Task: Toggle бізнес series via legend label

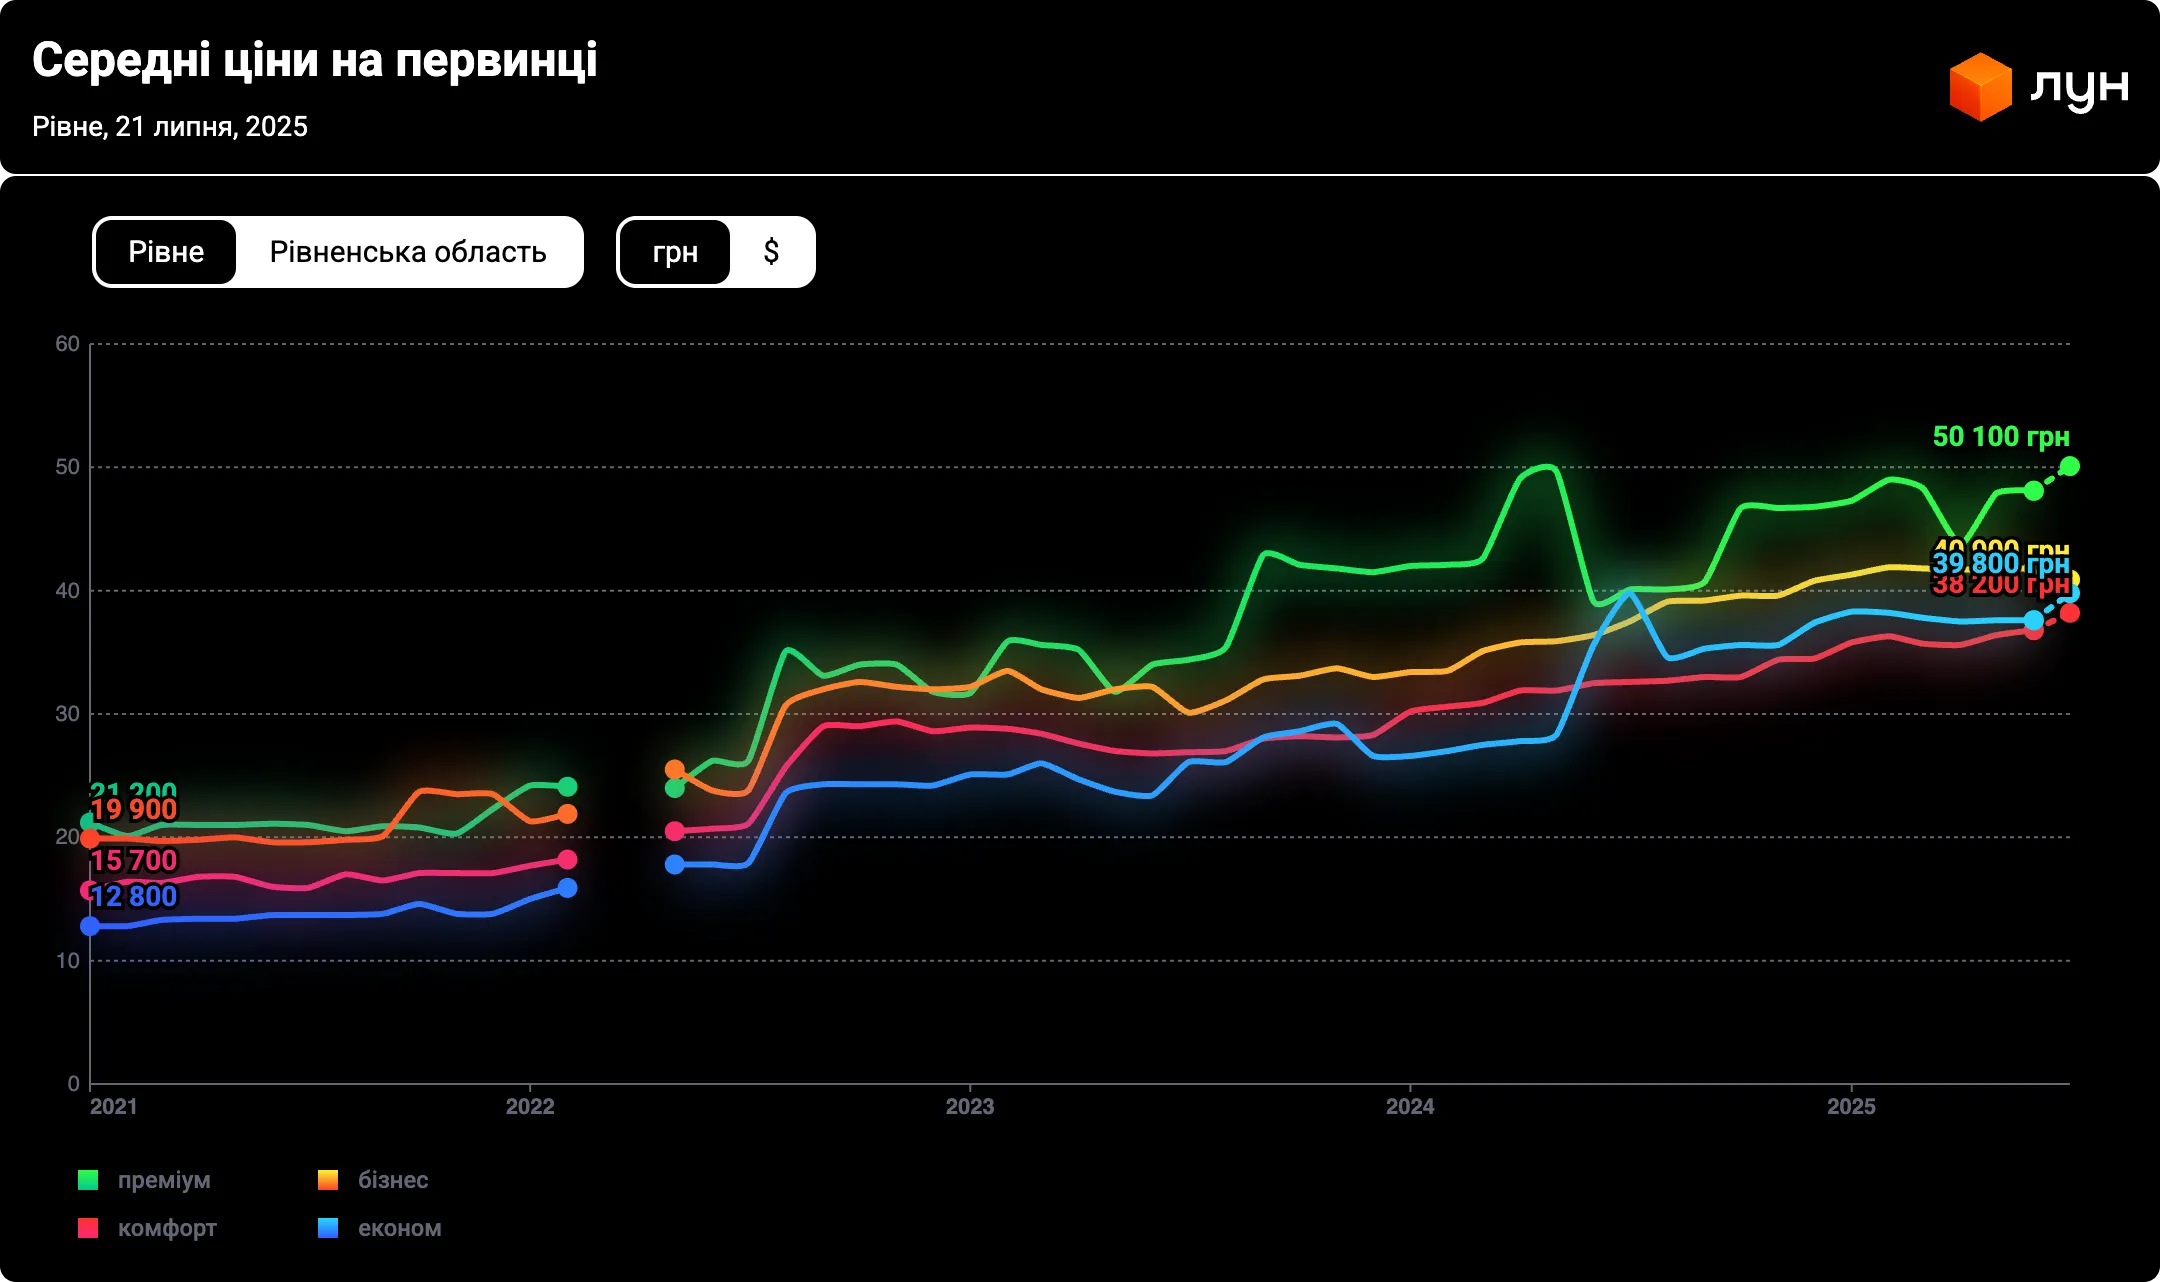Action: pyautogui.click(x=393, y=1180)
